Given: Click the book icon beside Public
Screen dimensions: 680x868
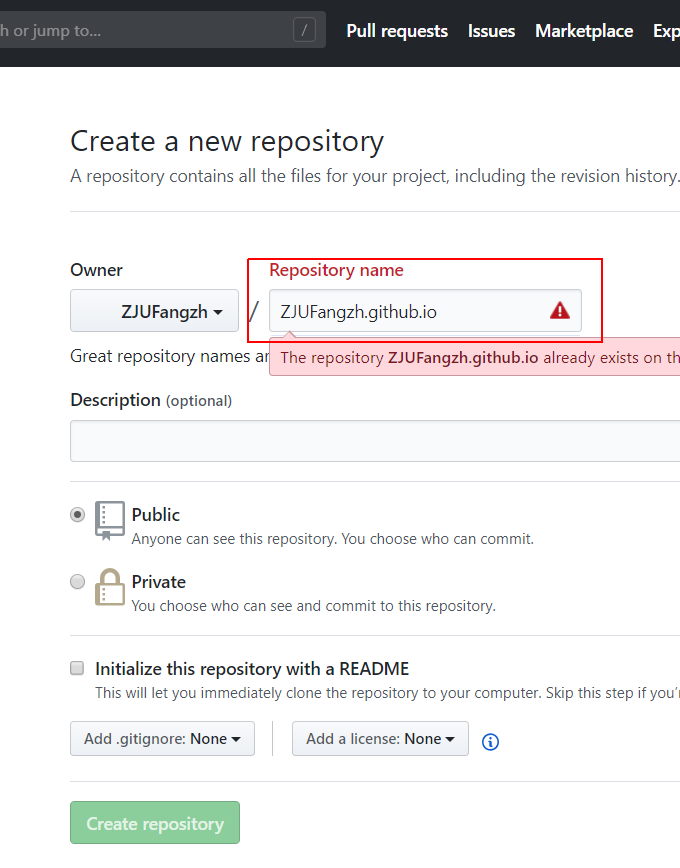Looking at the screenshot, I should click(110, 520).
